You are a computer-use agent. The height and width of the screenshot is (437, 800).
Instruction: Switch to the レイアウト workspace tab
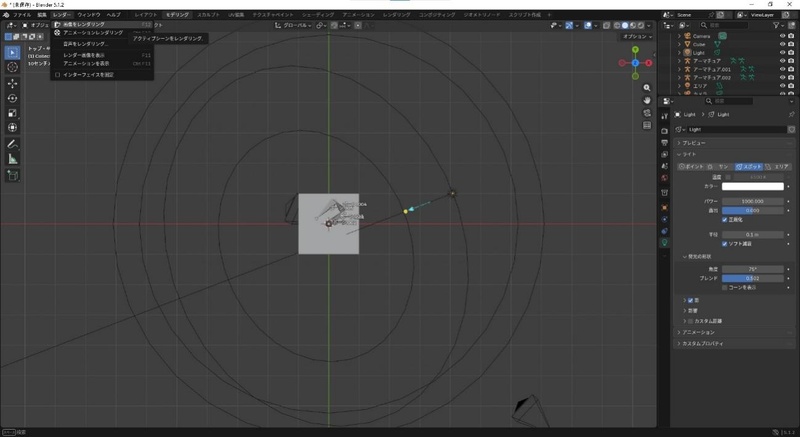146,15
